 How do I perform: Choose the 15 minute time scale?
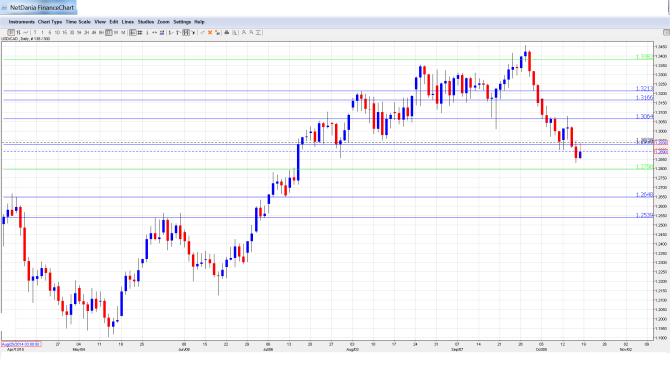pyautogui.click(x=65, y=32)
